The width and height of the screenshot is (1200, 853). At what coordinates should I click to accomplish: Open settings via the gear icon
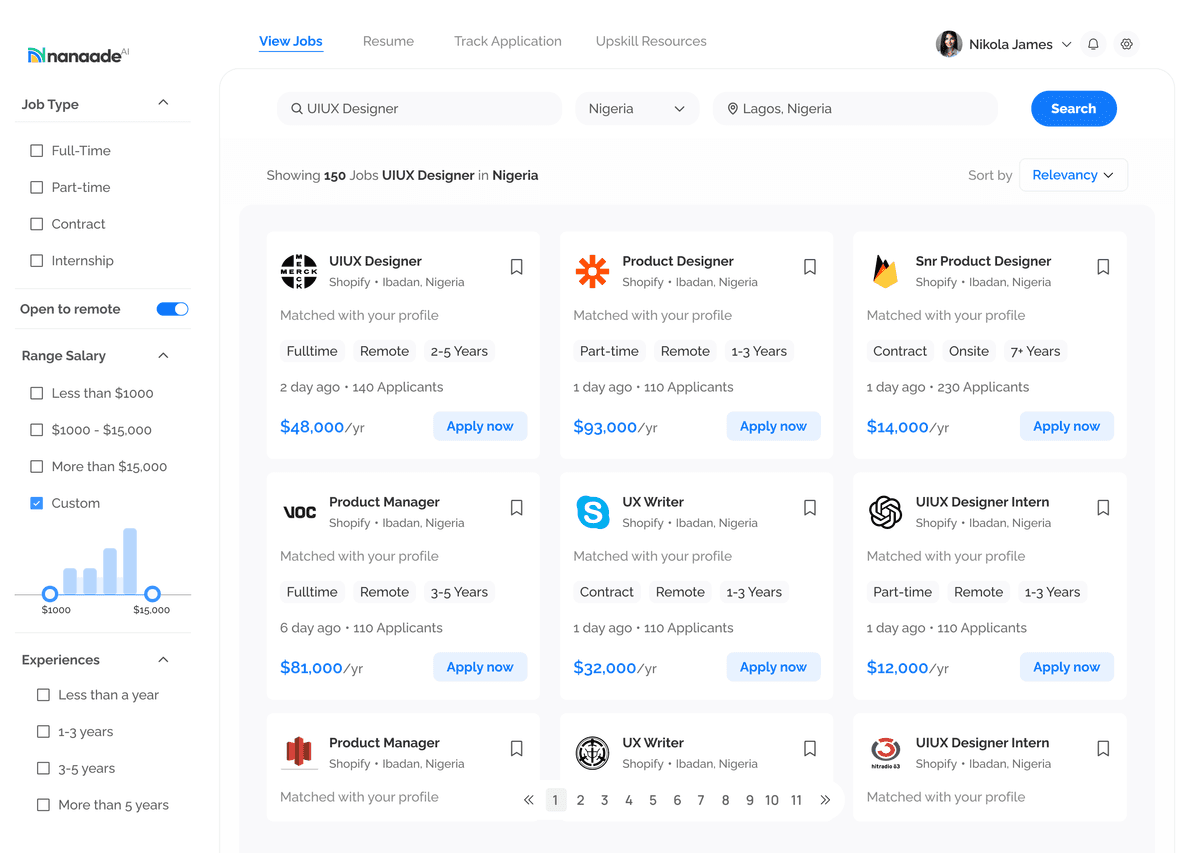coord(1127,44)
